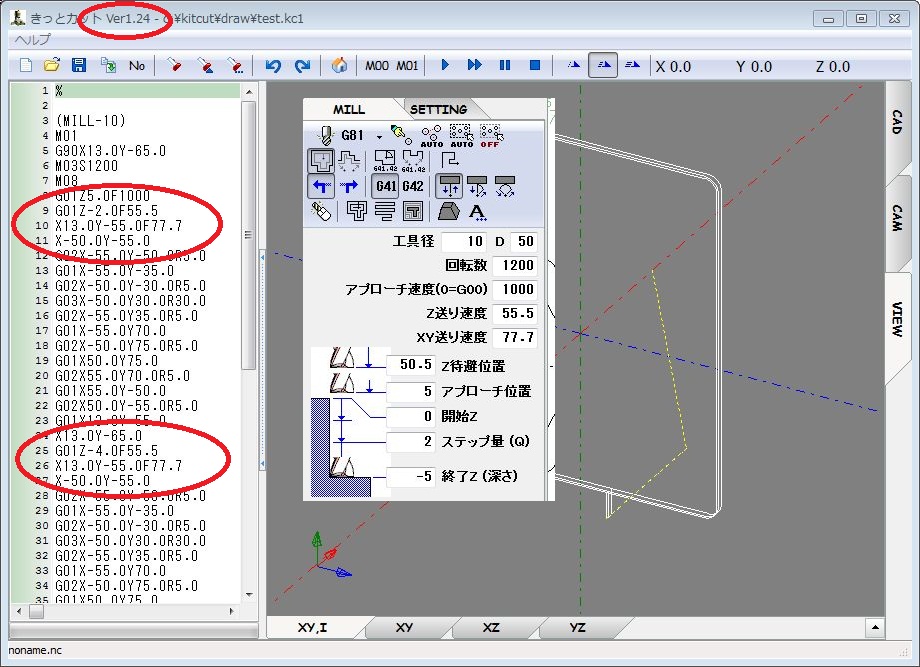The height and width of the screenshot is (667, 920).
Task: Click the document transfer icon beside Save
Action: (x=108, y=65)
